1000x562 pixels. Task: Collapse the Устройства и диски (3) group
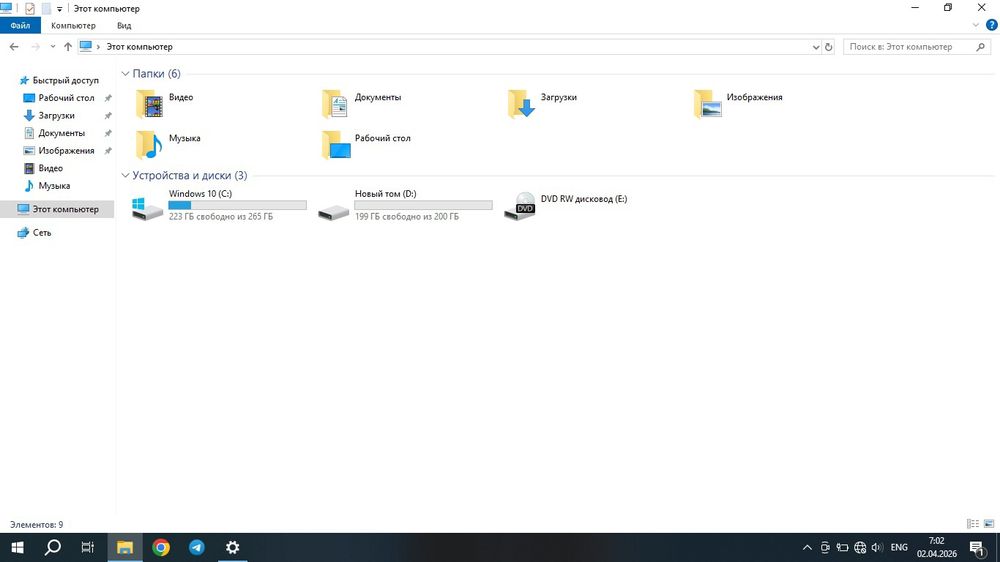click(x=125, y=175)
